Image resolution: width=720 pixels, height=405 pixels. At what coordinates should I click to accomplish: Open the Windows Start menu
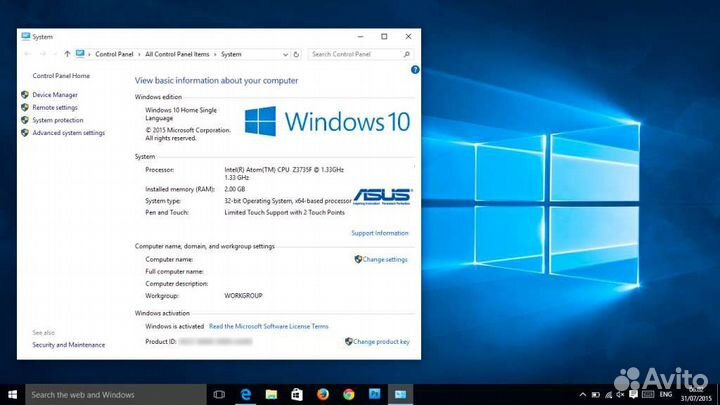tap(12, 394)
